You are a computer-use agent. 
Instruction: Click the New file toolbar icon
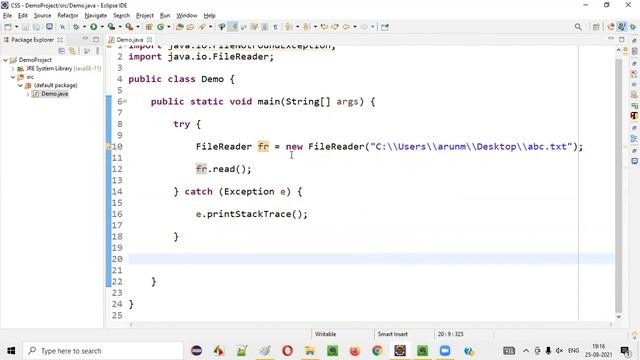coord(8,27)
